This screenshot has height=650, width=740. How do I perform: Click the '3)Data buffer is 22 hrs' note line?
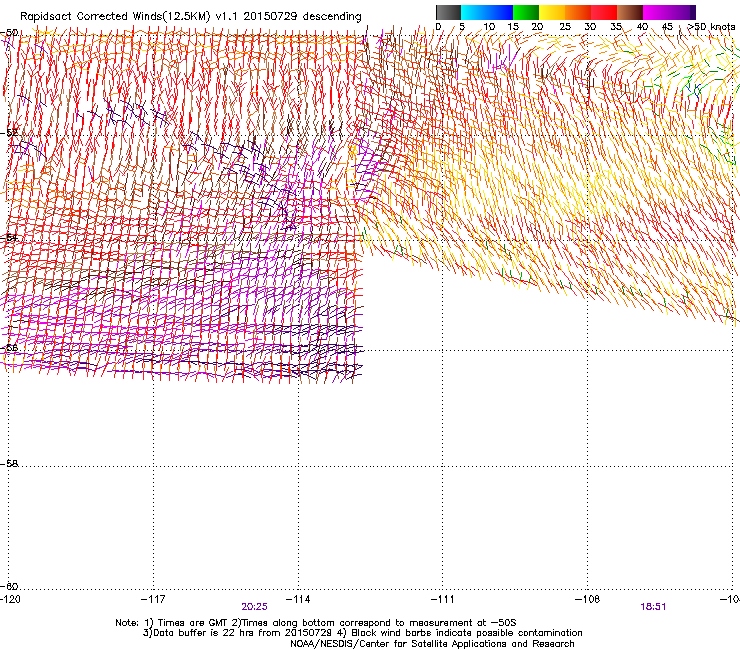362,633
